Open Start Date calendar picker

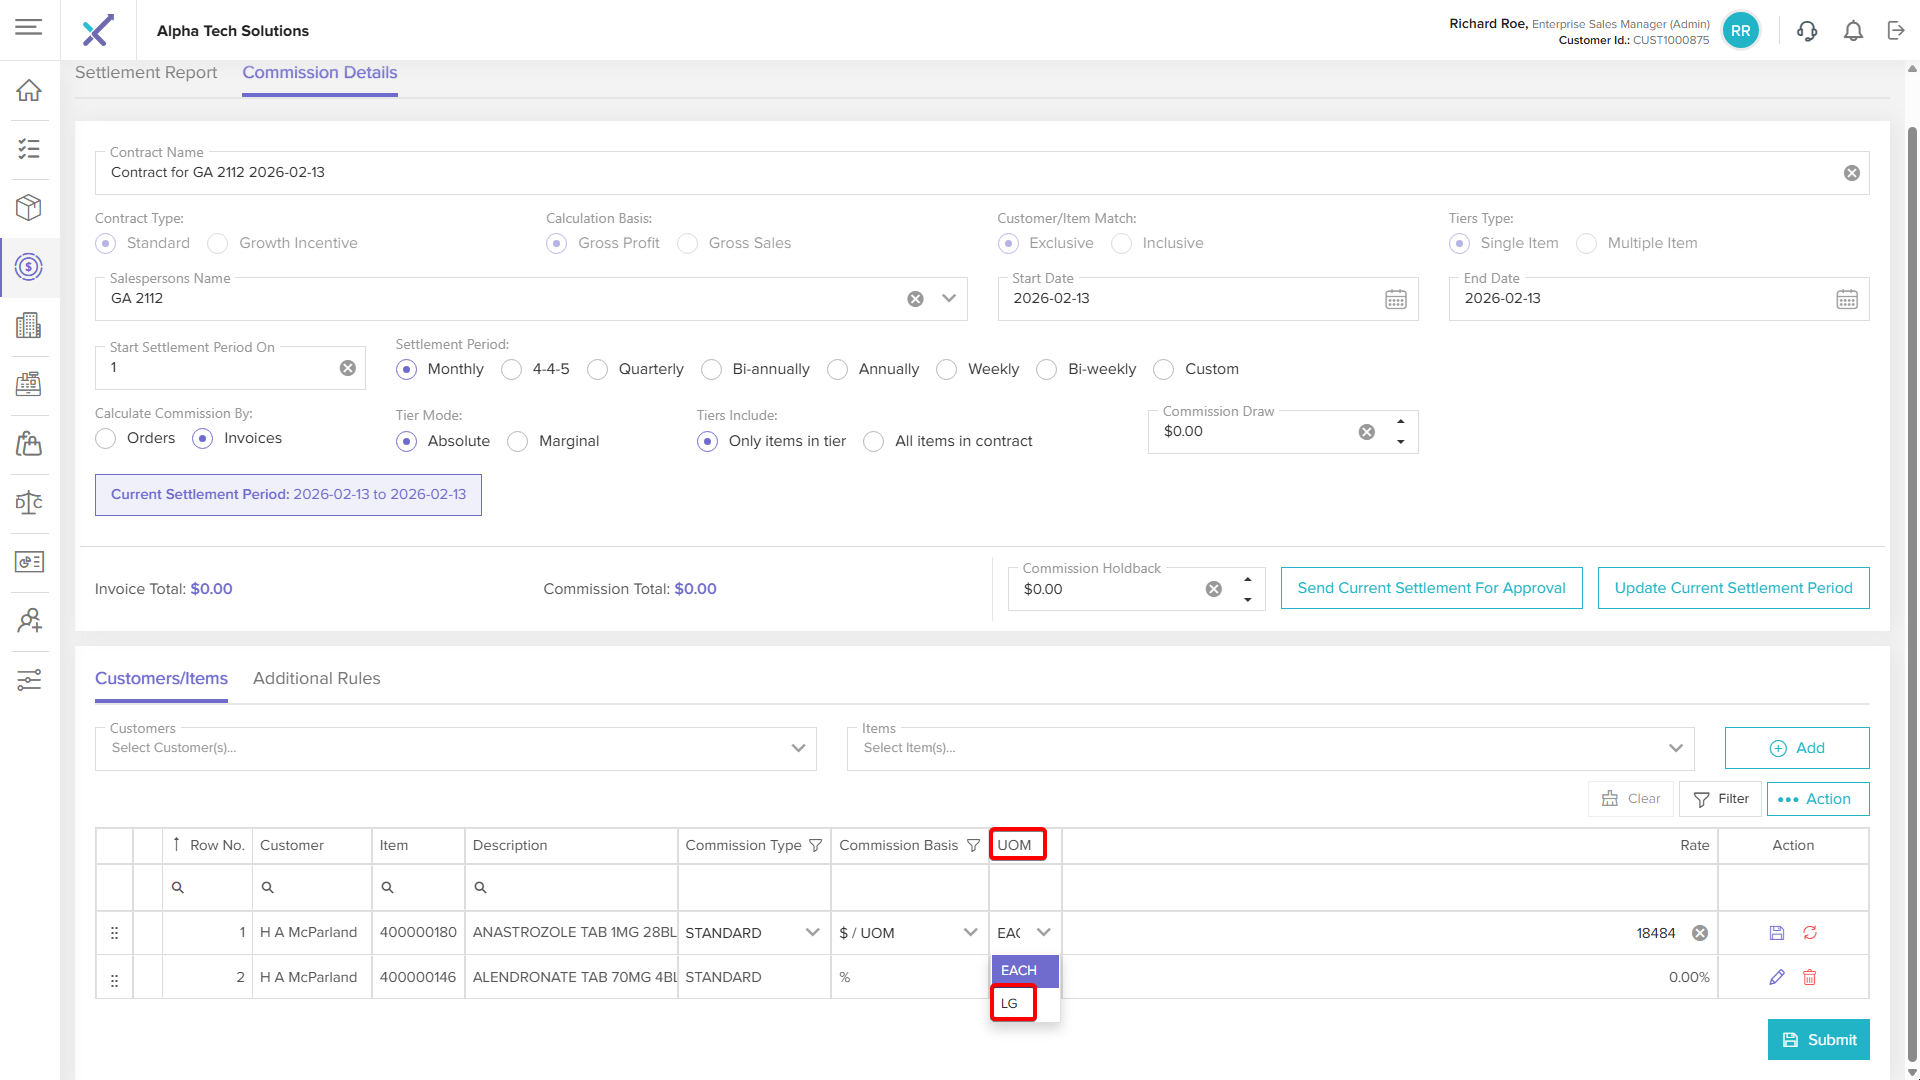tap(1395, 299)
